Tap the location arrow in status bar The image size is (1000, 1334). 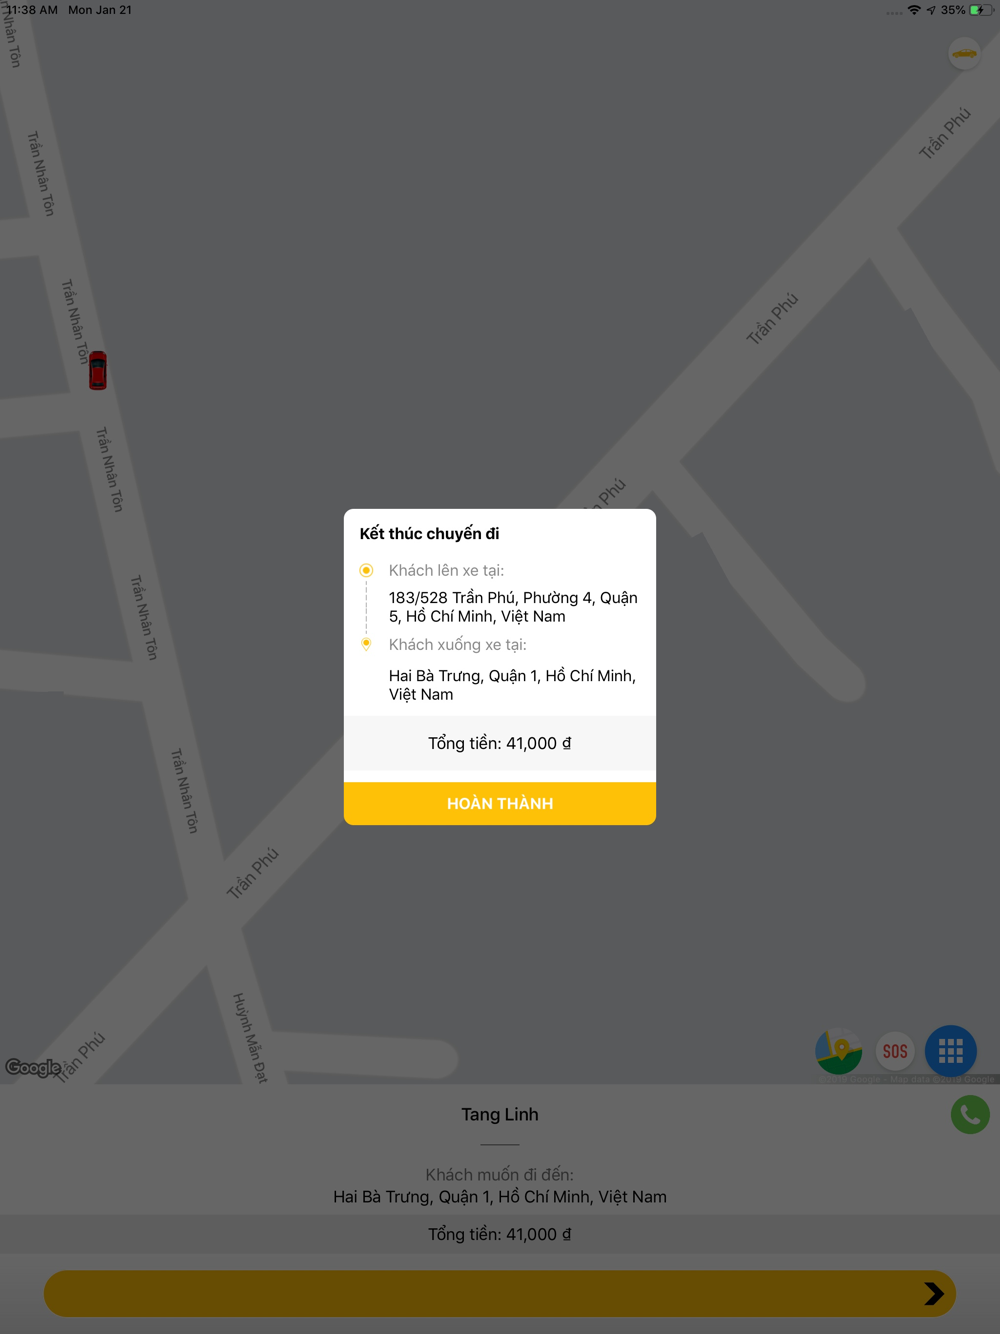click(931, 10)
